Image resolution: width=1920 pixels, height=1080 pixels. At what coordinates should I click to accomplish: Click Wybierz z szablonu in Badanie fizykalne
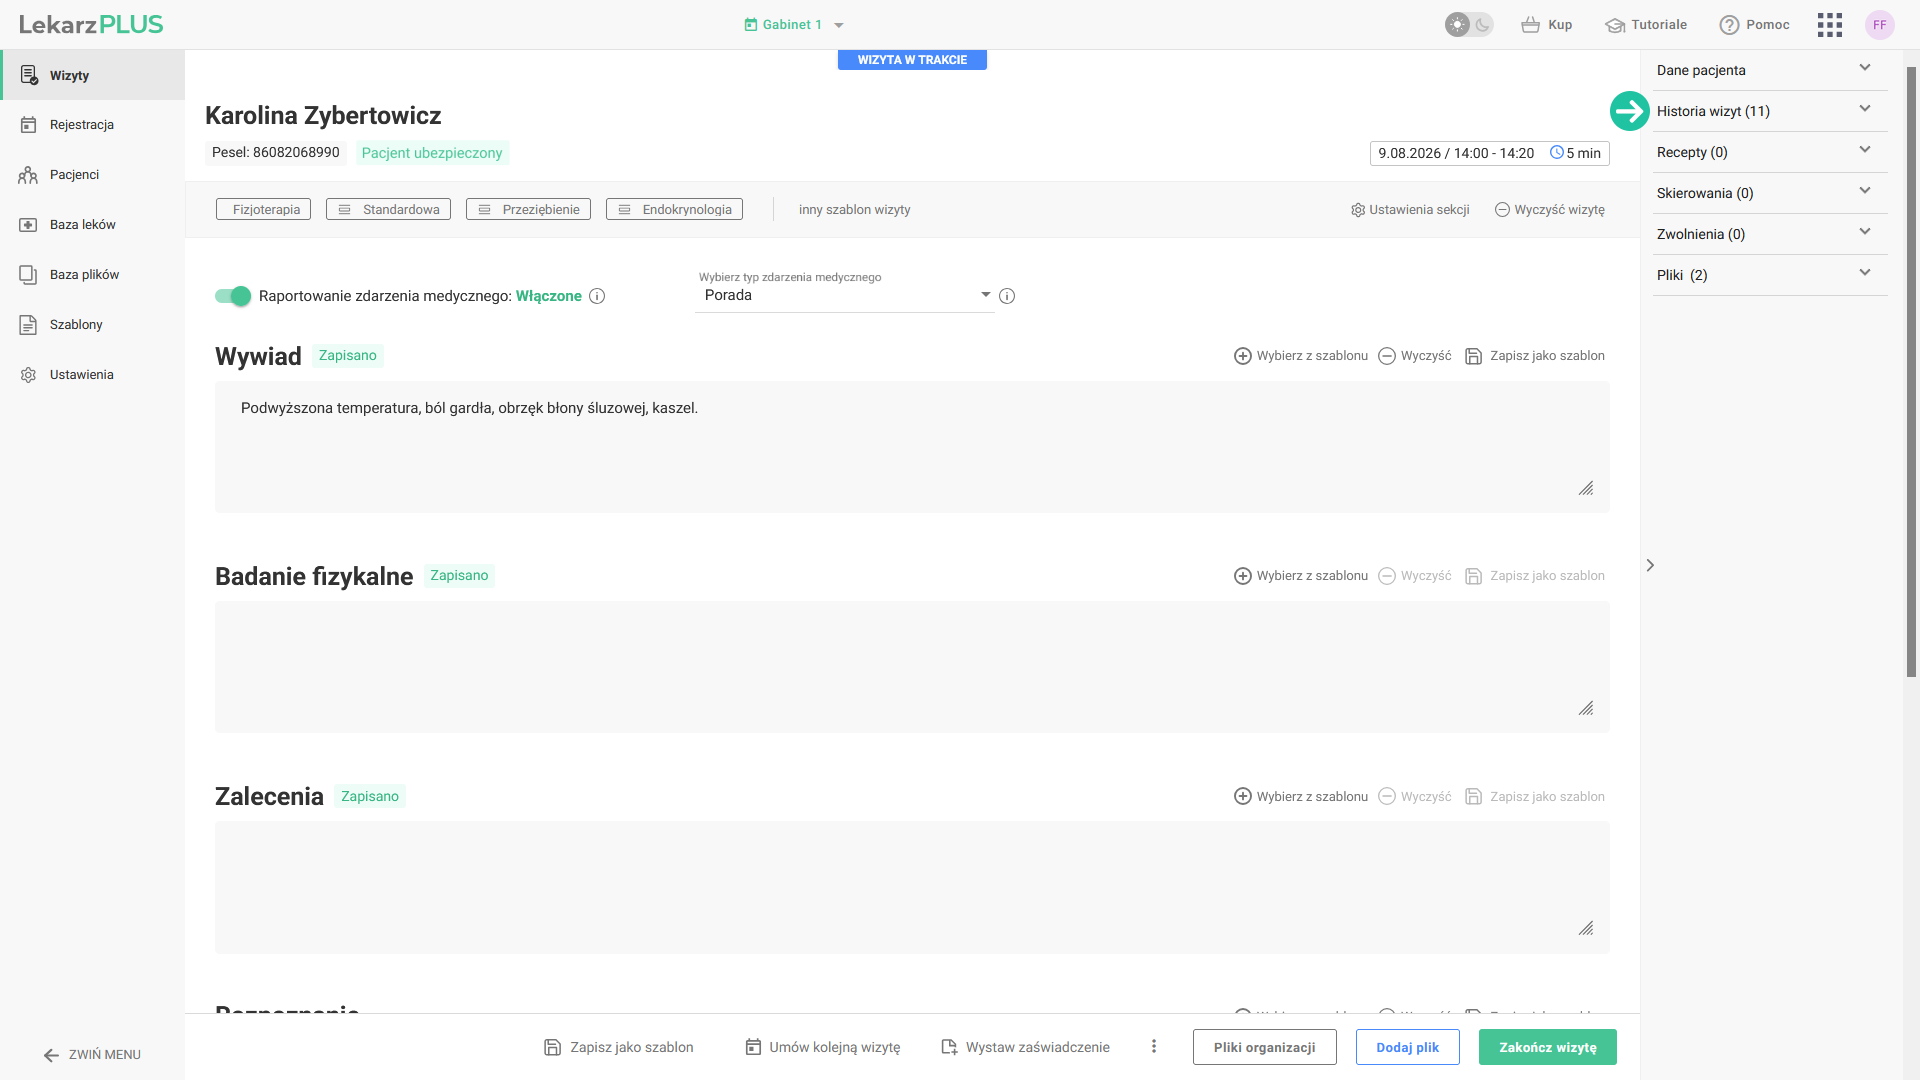(x=1300, y=576)
